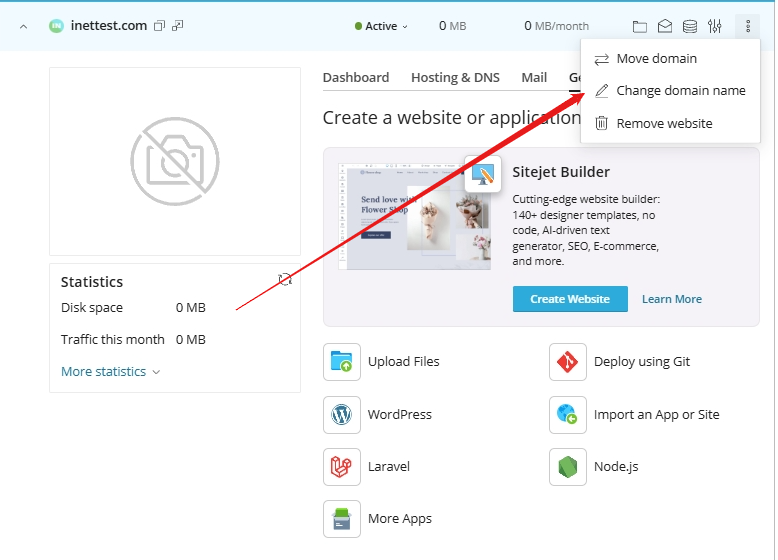Click the inettest.com domain name

[109, 26]
